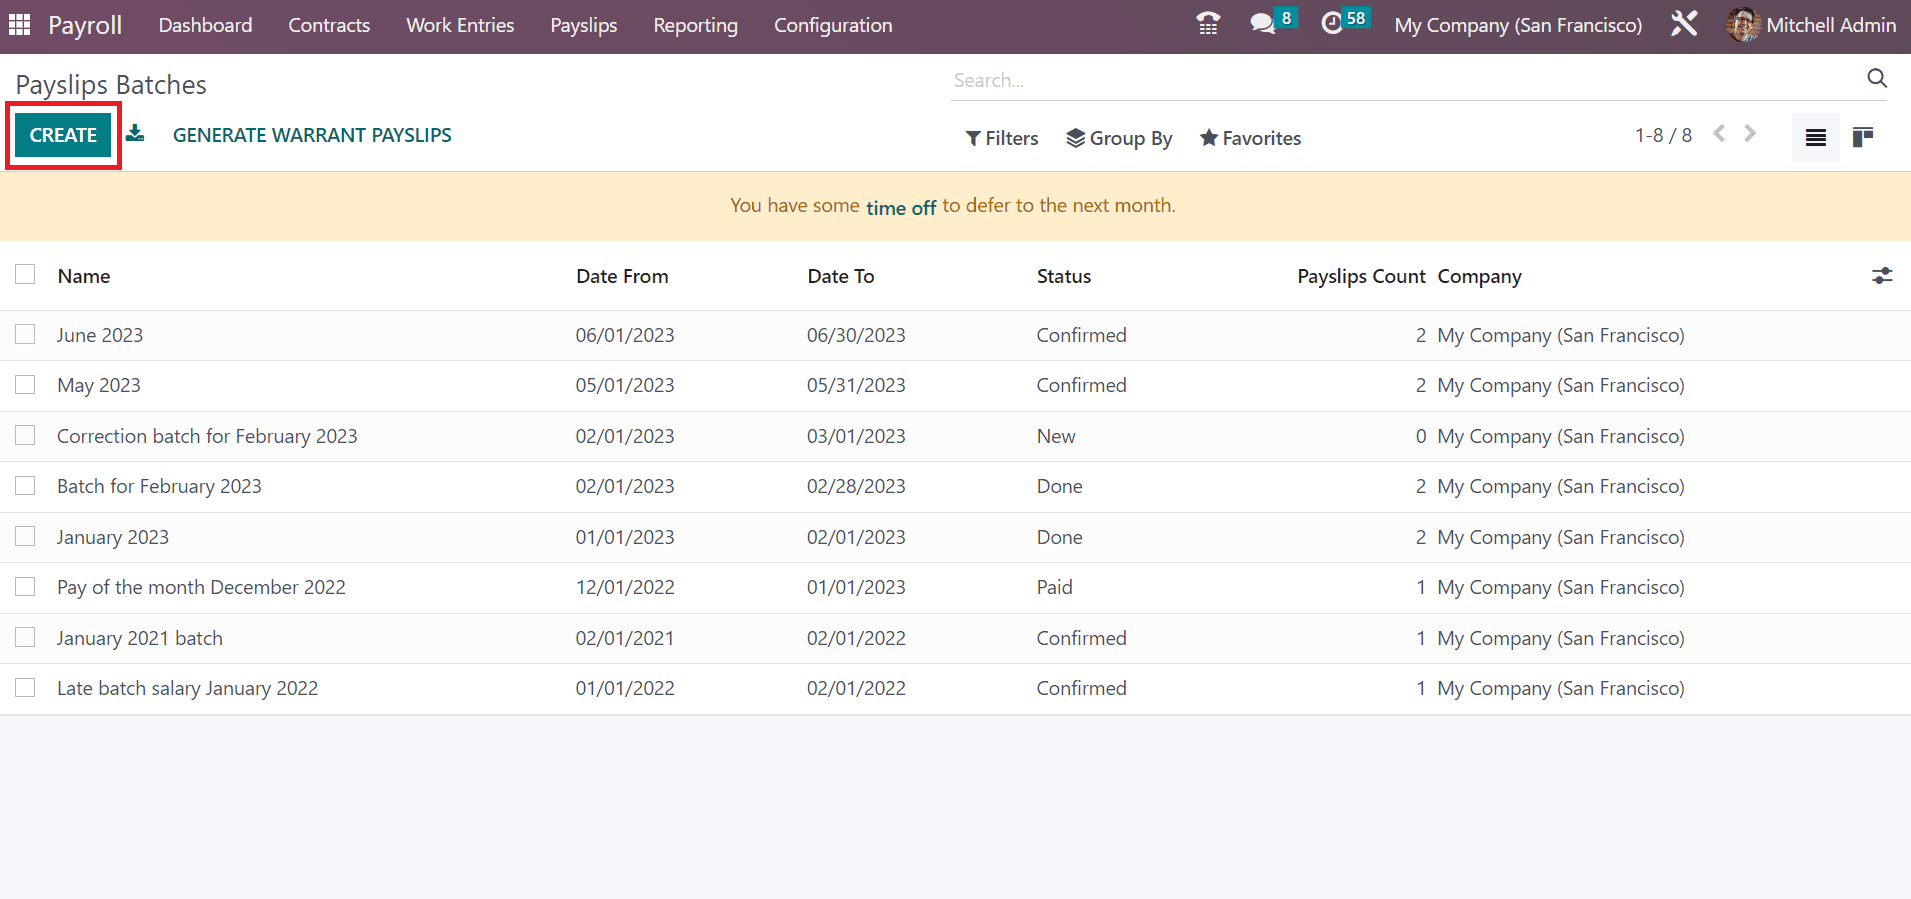Click the search magnifier icon

(1877, 79)
